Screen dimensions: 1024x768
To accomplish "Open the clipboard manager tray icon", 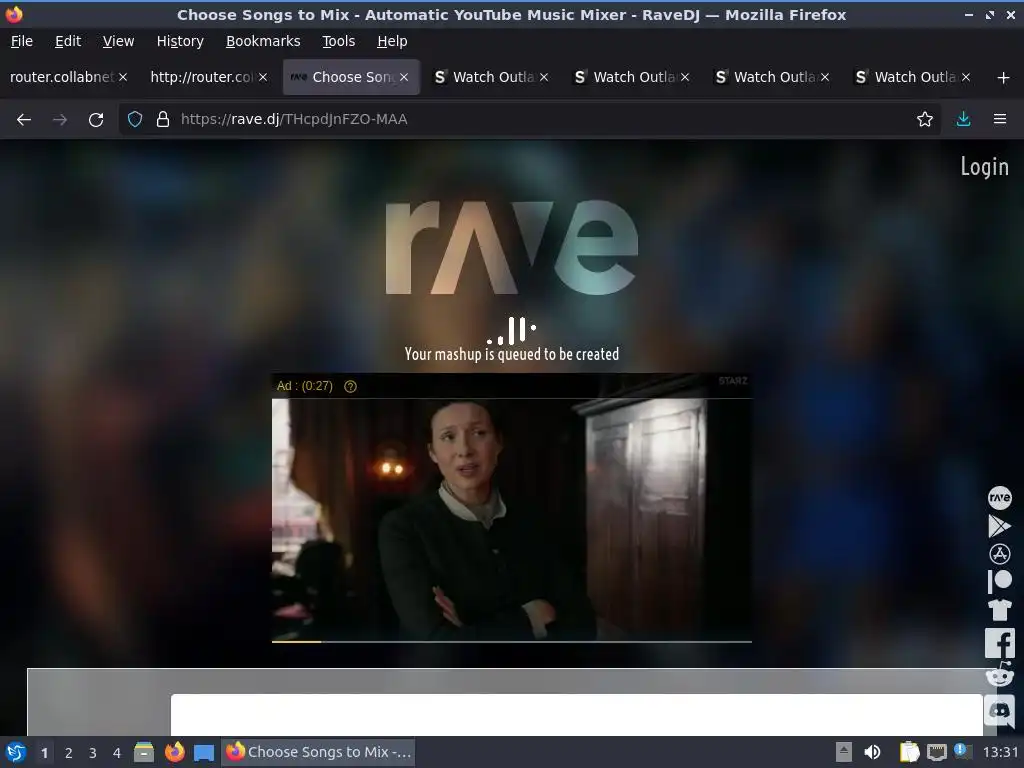I will coord(909,752).
